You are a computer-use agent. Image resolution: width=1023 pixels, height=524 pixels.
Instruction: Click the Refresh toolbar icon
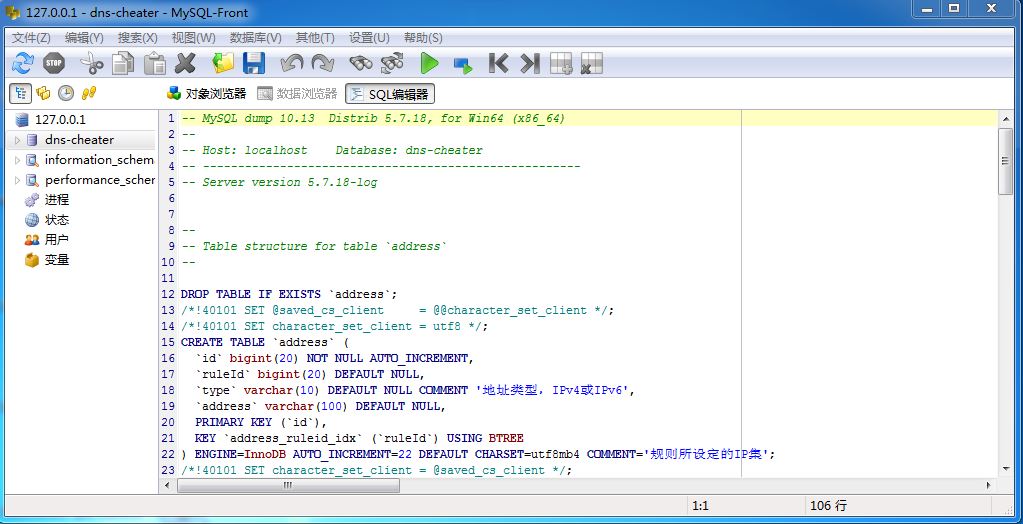(23, 63)
